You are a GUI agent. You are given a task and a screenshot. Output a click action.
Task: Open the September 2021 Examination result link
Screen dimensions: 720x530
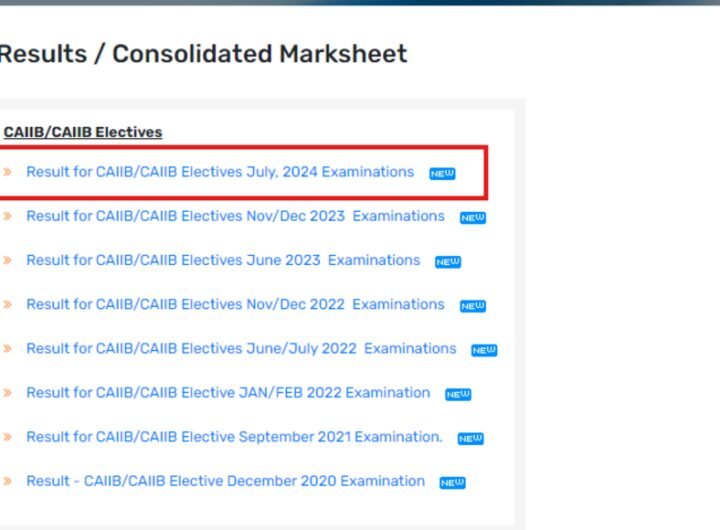click(x=234, y=437)
